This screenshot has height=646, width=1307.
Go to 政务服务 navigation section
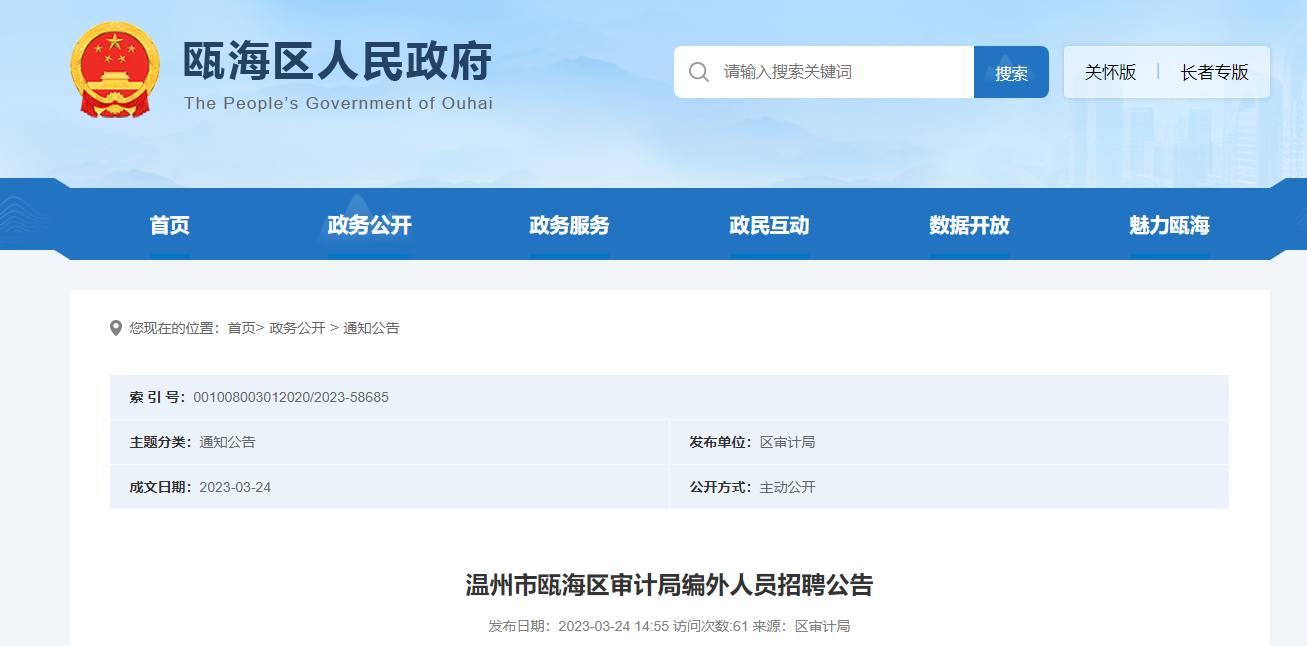[x=569, y=226]
